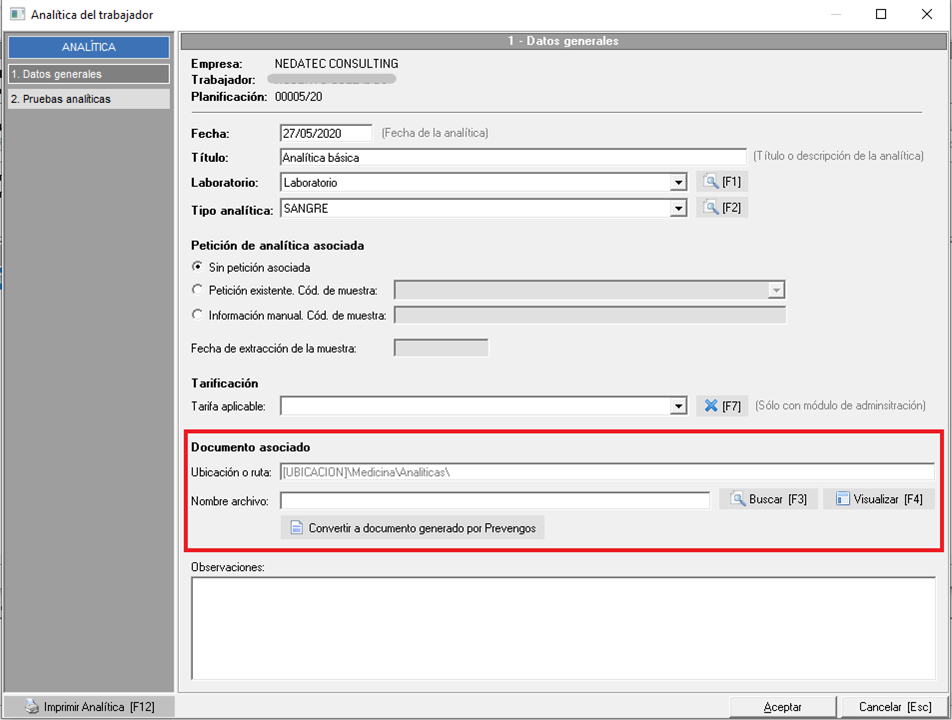
Task: Click the Laboratorio search [F1] icon button
Action: point(721,182)
